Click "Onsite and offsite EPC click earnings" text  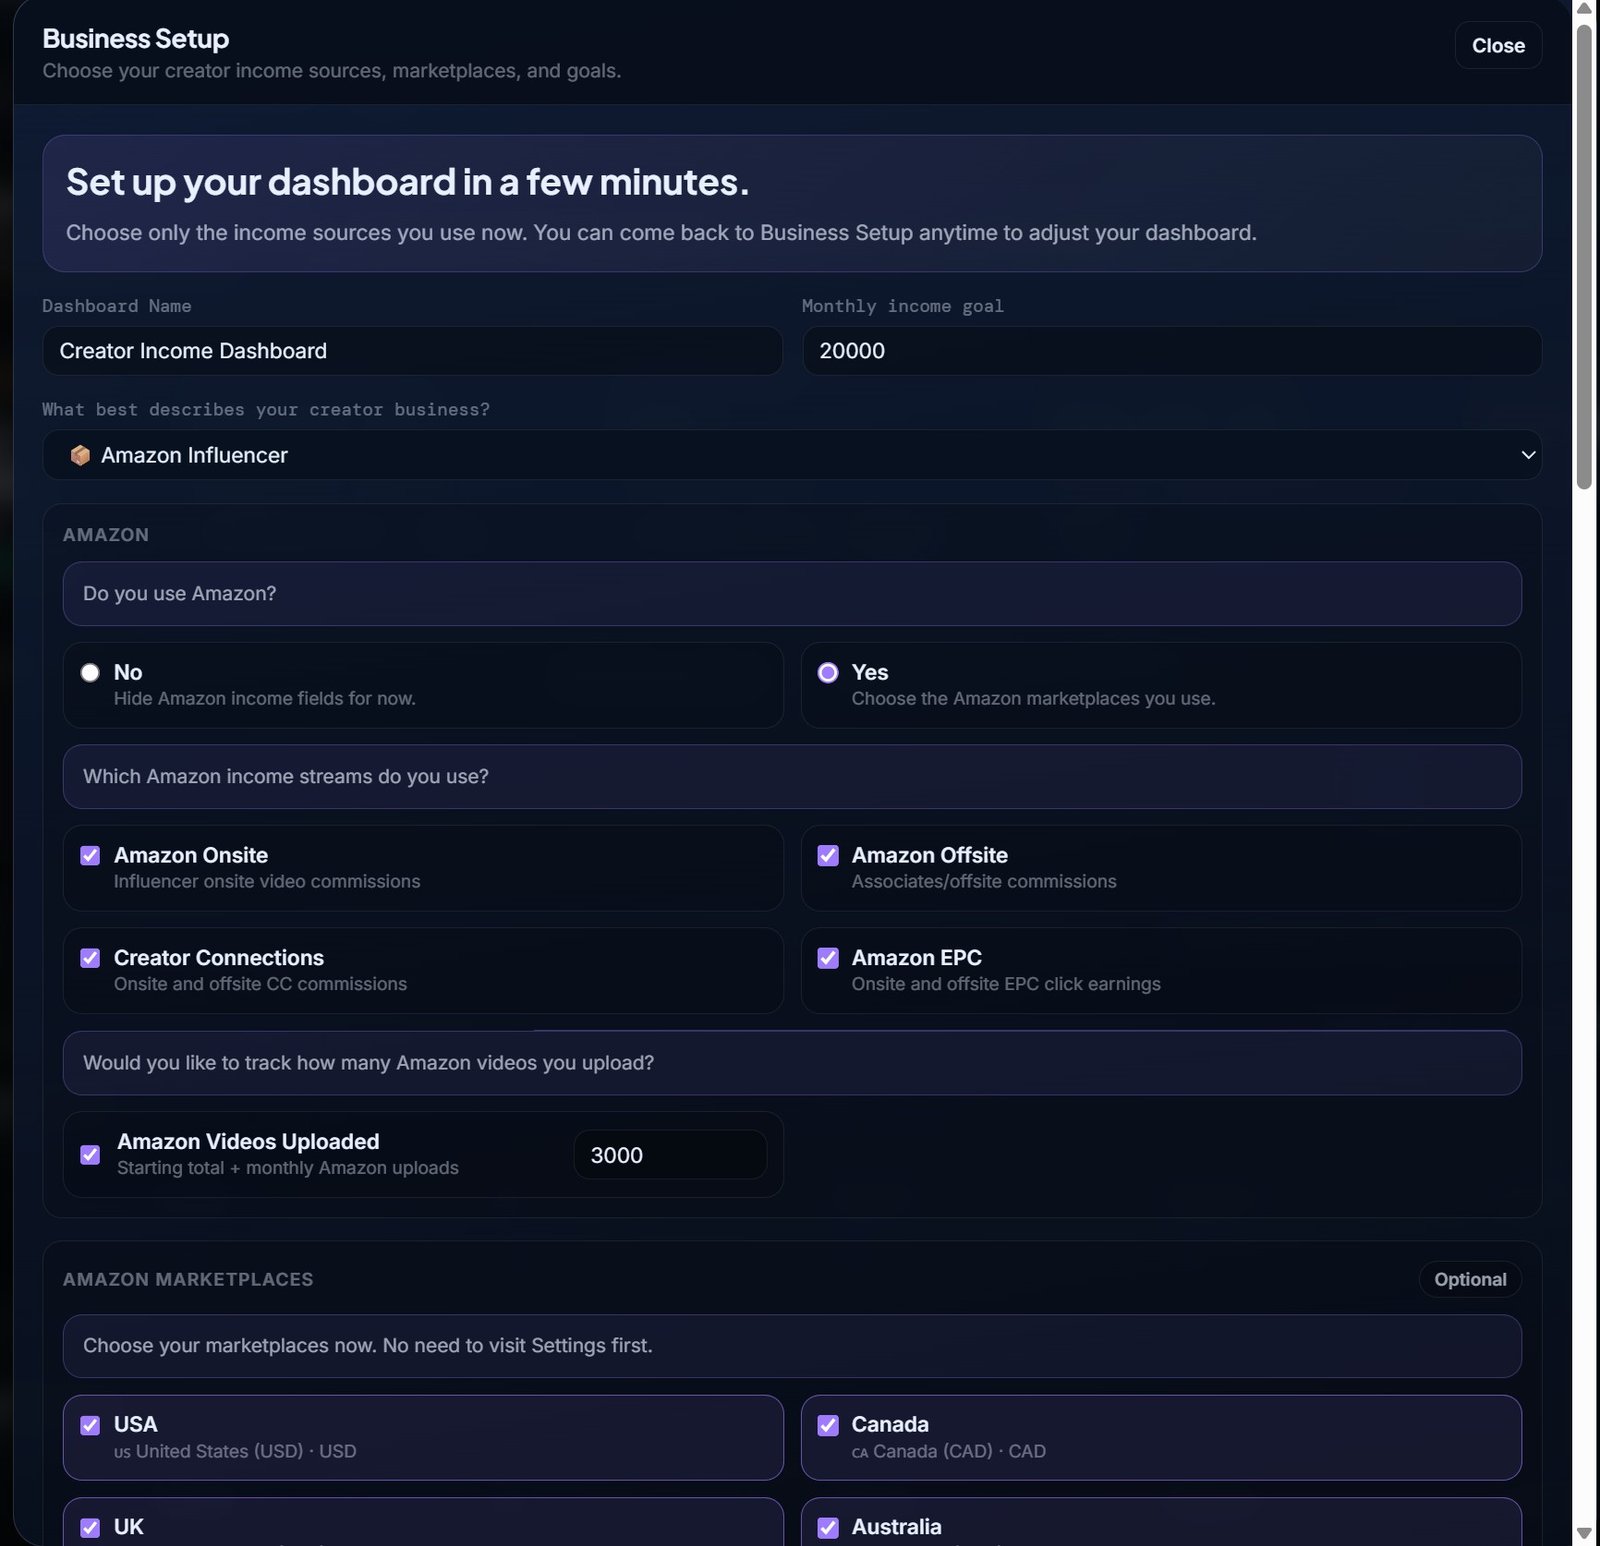coord(1006,984)
